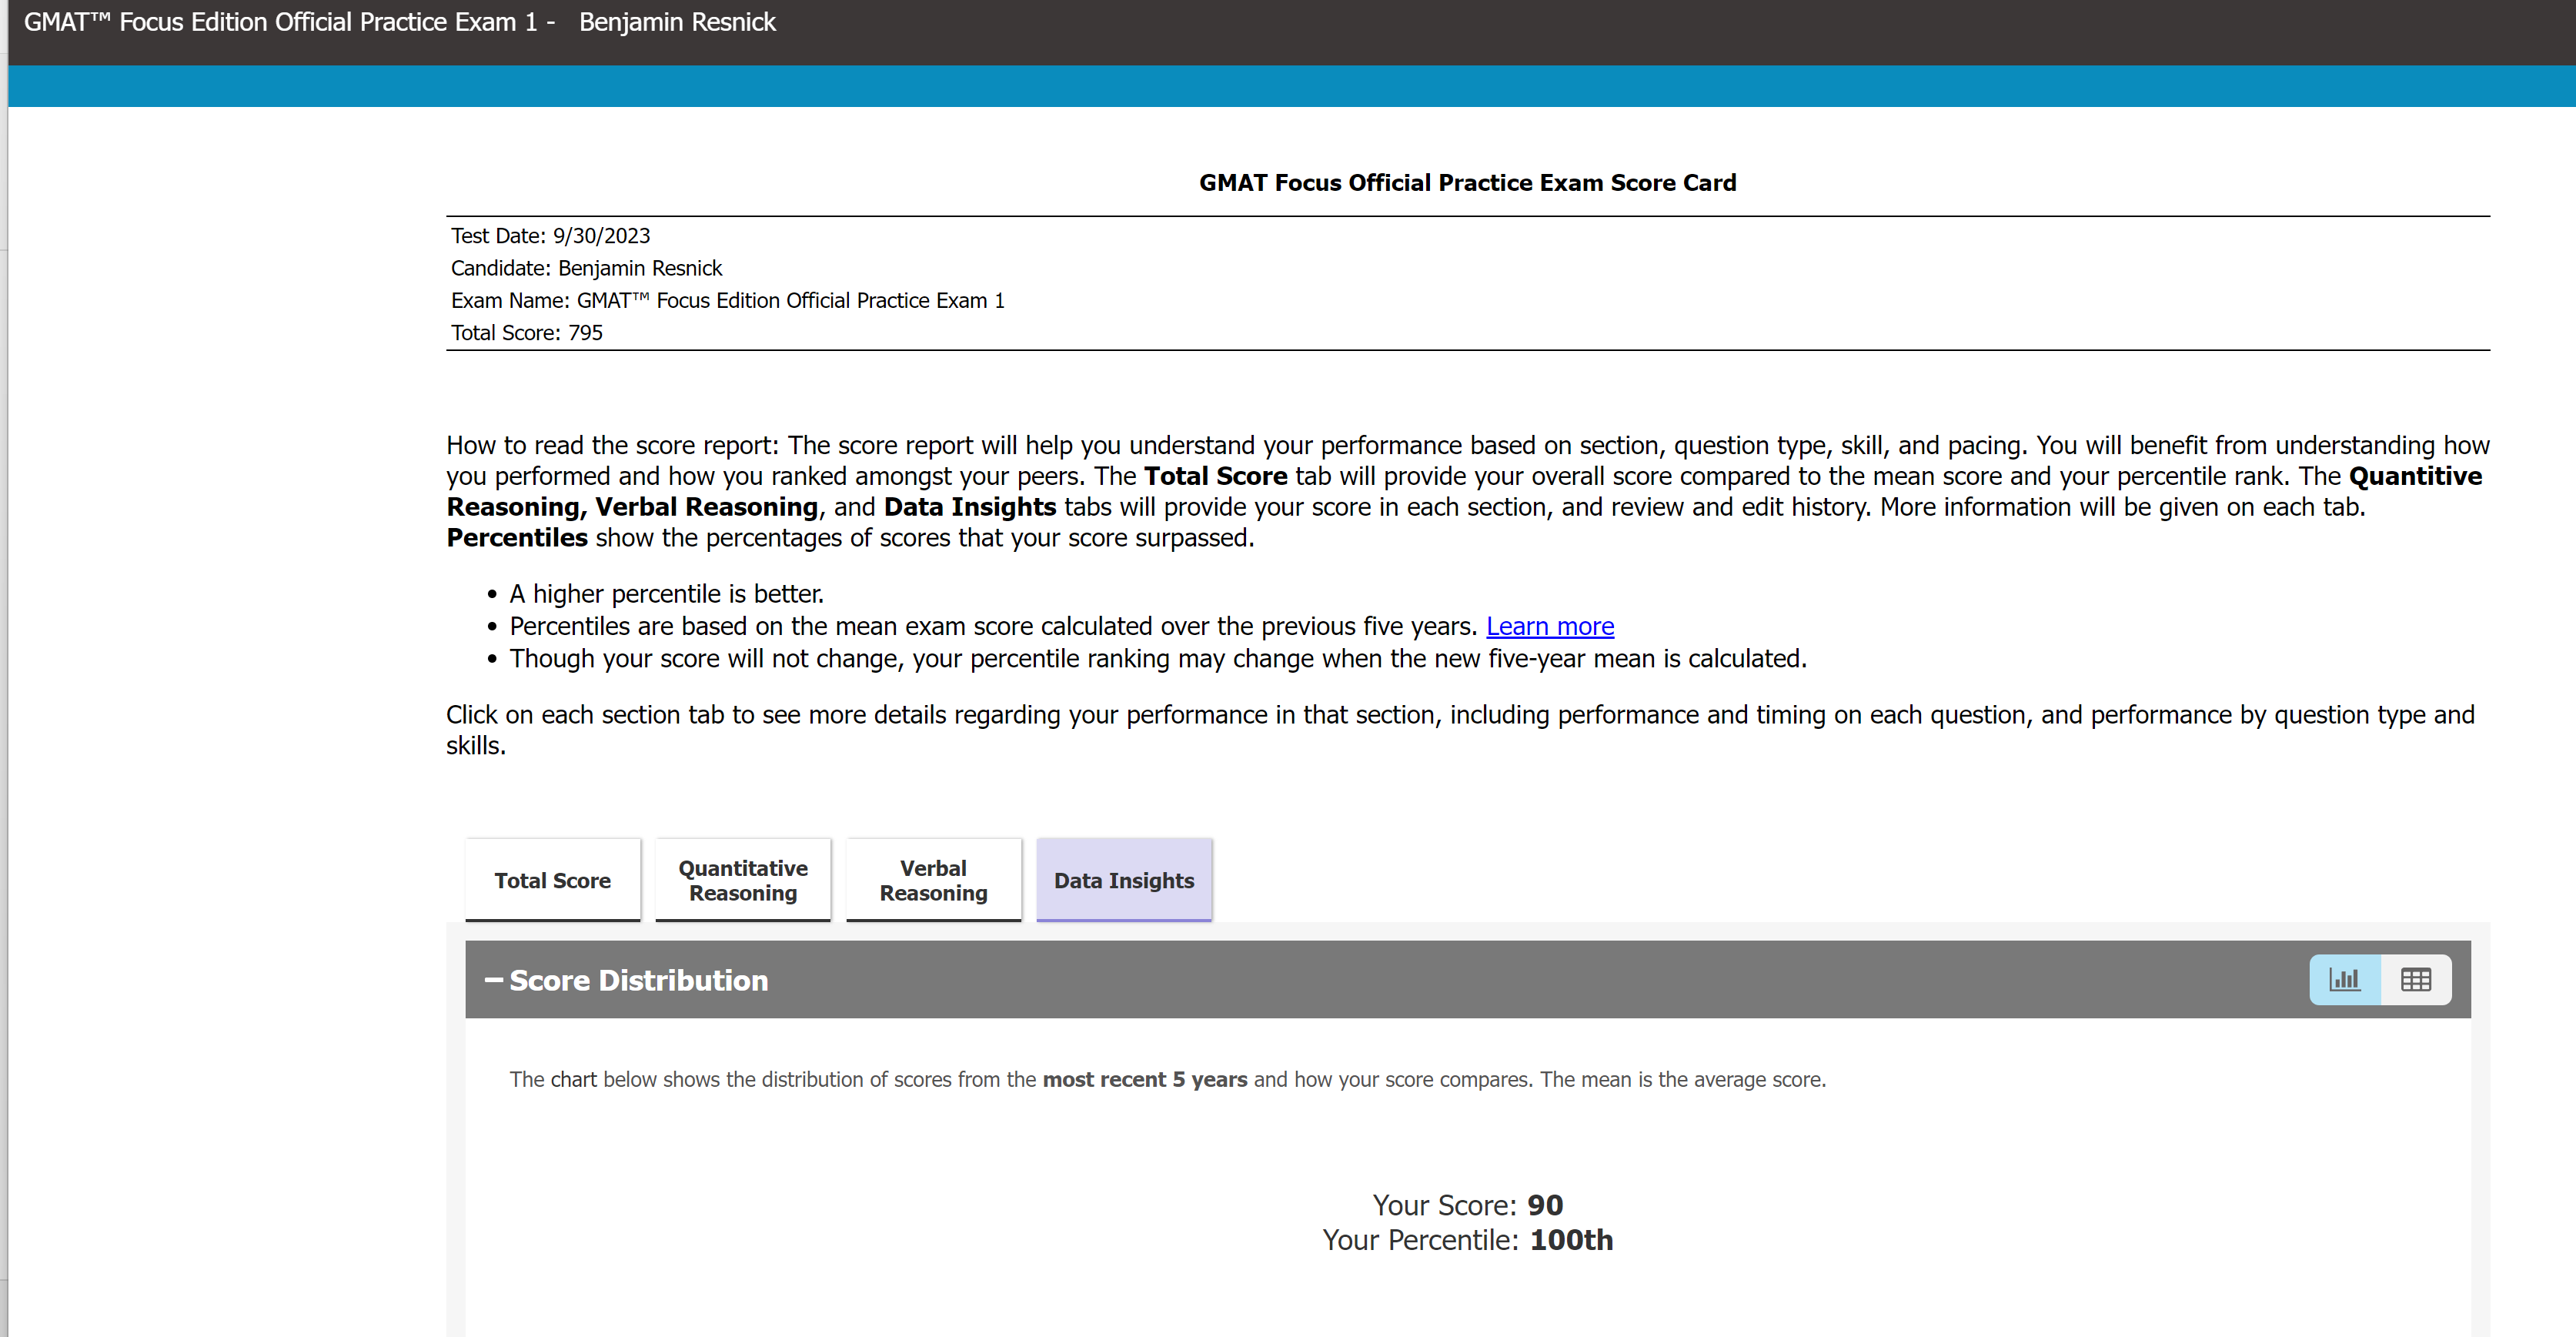This screenshot has height=1337, width=2576.
Task: Click the Your Percentile: 100th text
Action: coord(1468,1240)
